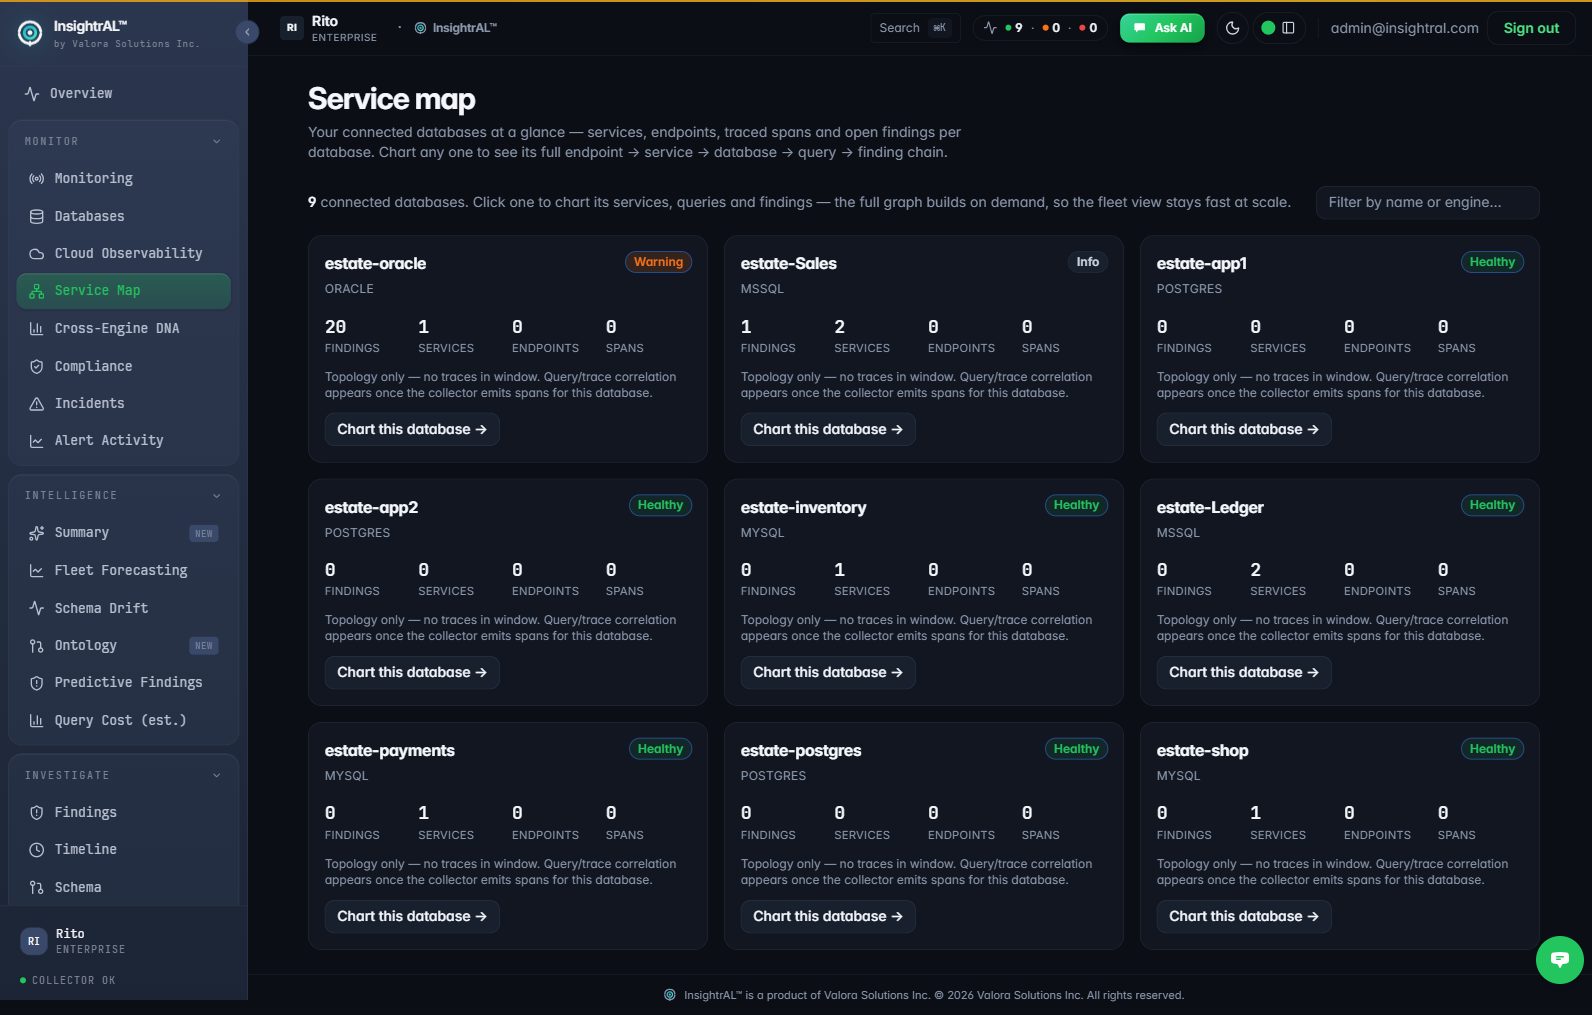Open Alert Activity
The width and height of the screenshot is (1592, 1015).
tap(124, 440)
